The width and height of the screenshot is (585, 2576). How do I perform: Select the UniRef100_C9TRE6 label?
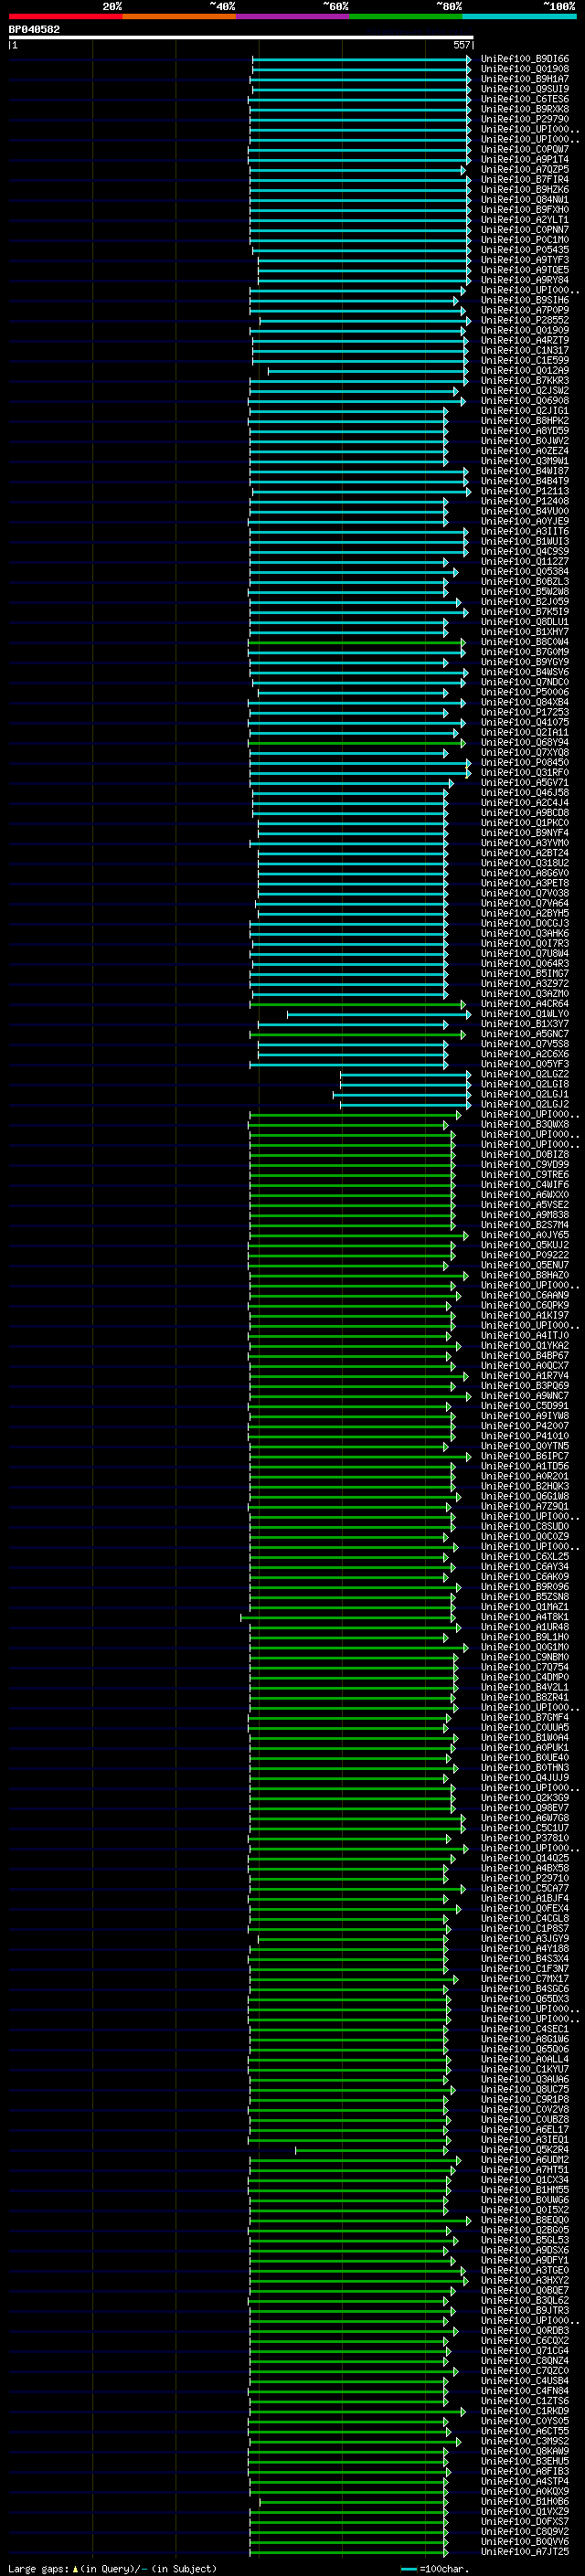[525, 1175]
